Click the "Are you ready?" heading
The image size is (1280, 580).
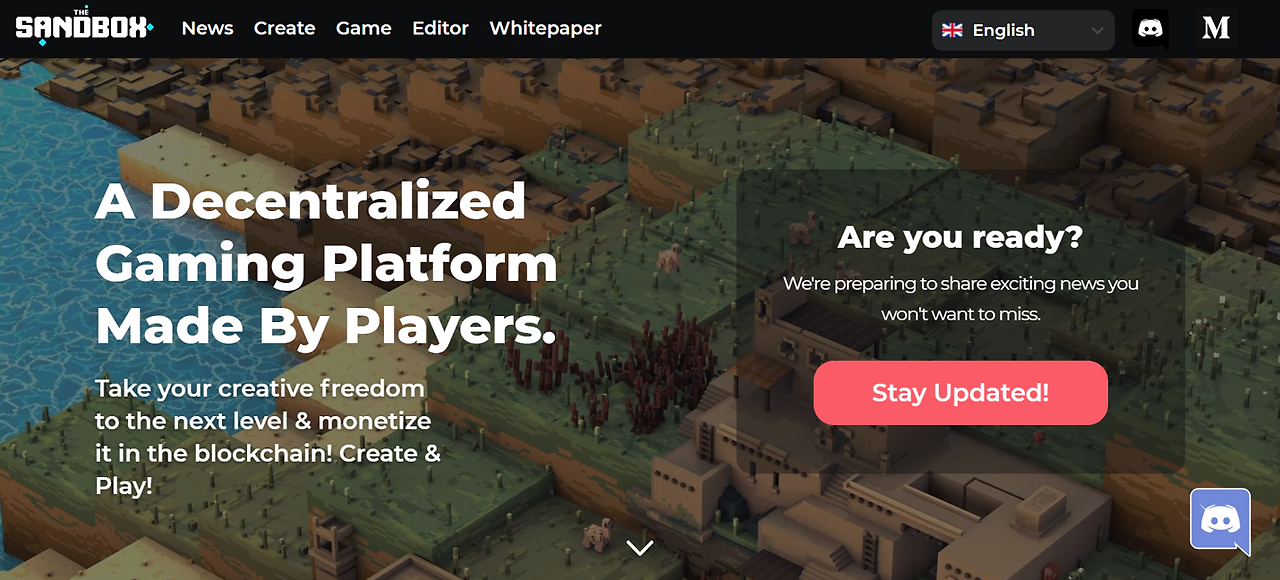pos(960,237)
